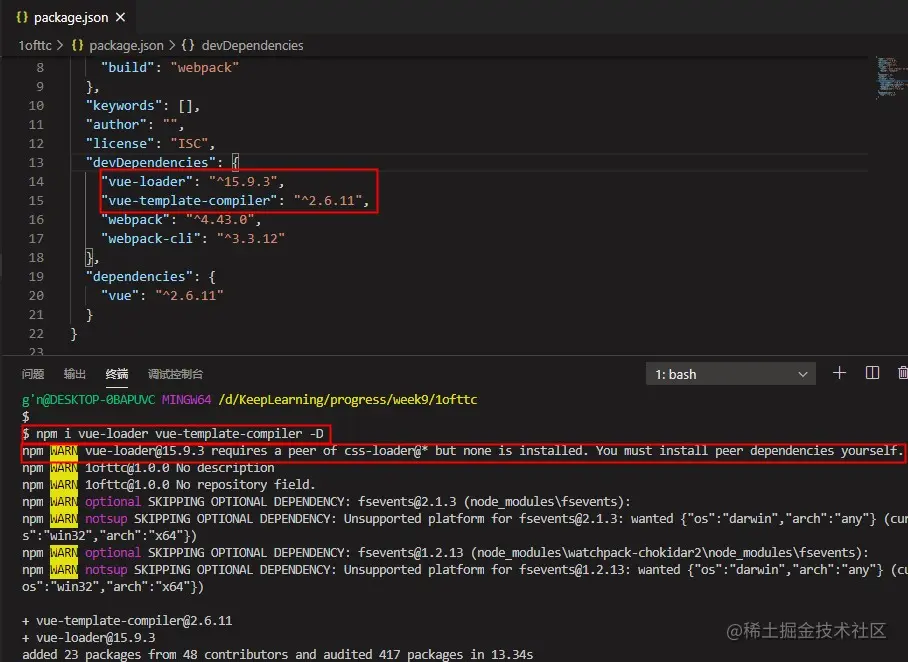Click the "build": "webpack" line
Screen dimensions: 908x662
[170, 68]
